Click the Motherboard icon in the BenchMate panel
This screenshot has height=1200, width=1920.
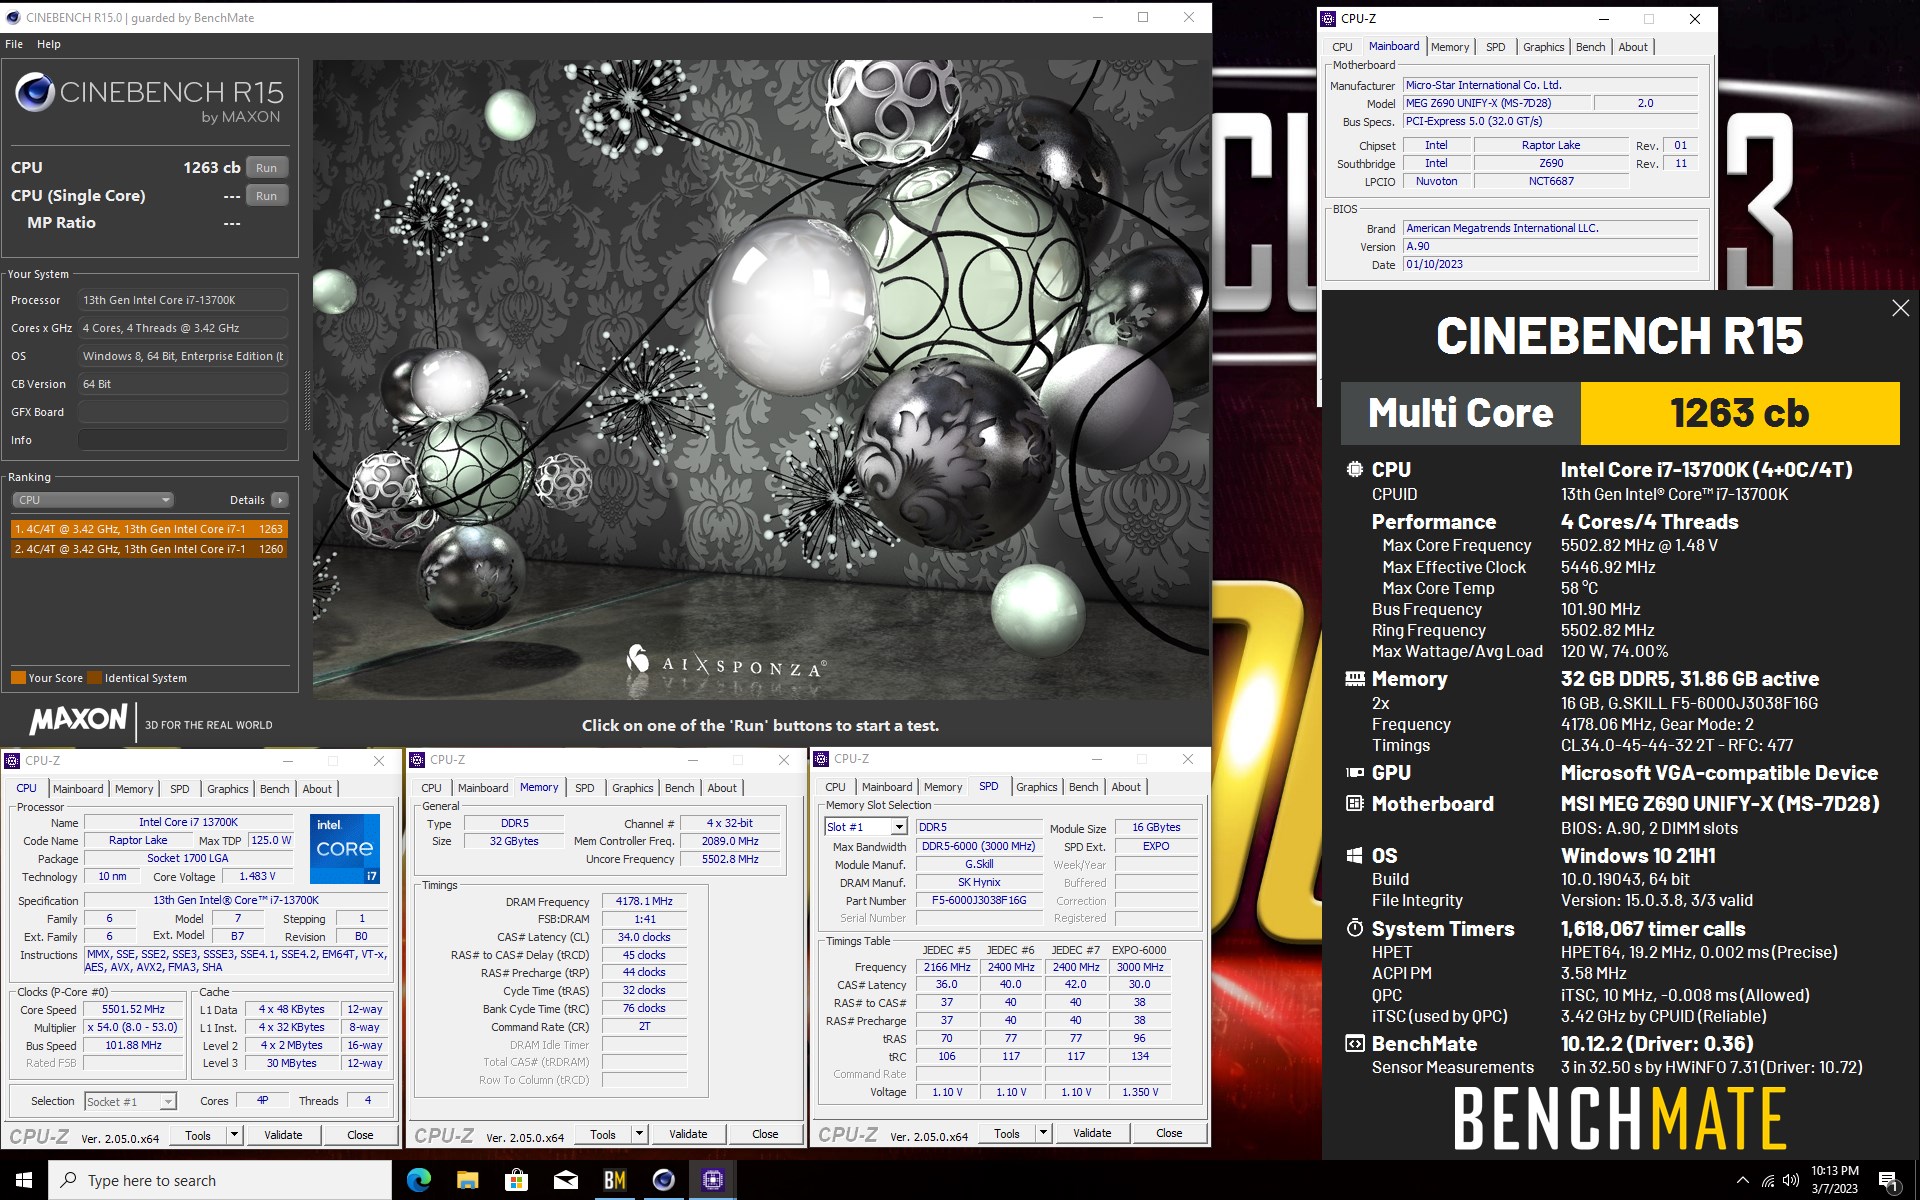coord(1354,804)
